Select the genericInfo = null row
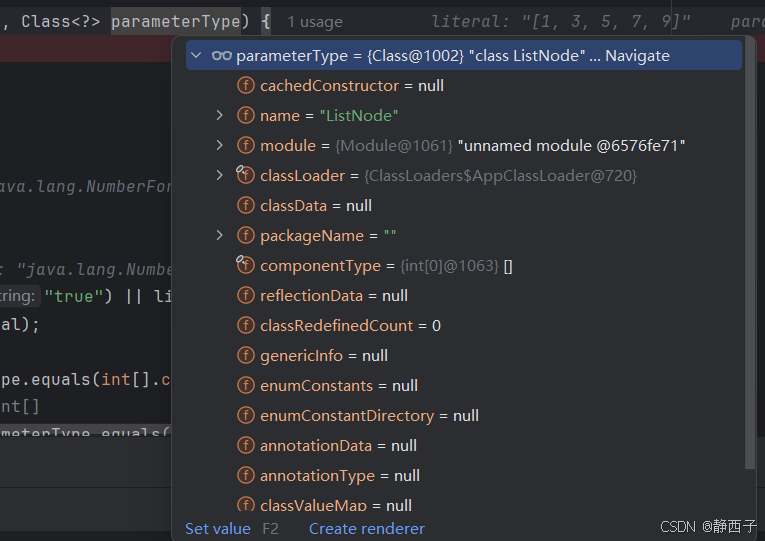The width and height of the screenshot is (765, 541). coord(463,356)
